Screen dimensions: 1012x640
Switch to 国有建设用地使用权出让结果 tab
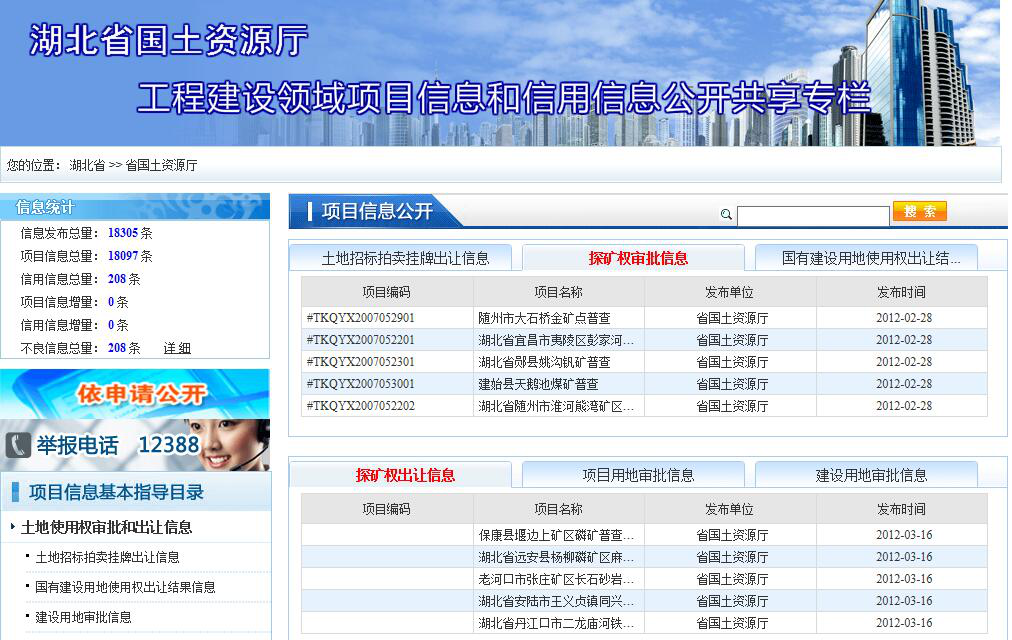pyautogui.click(x=870, y=258)
